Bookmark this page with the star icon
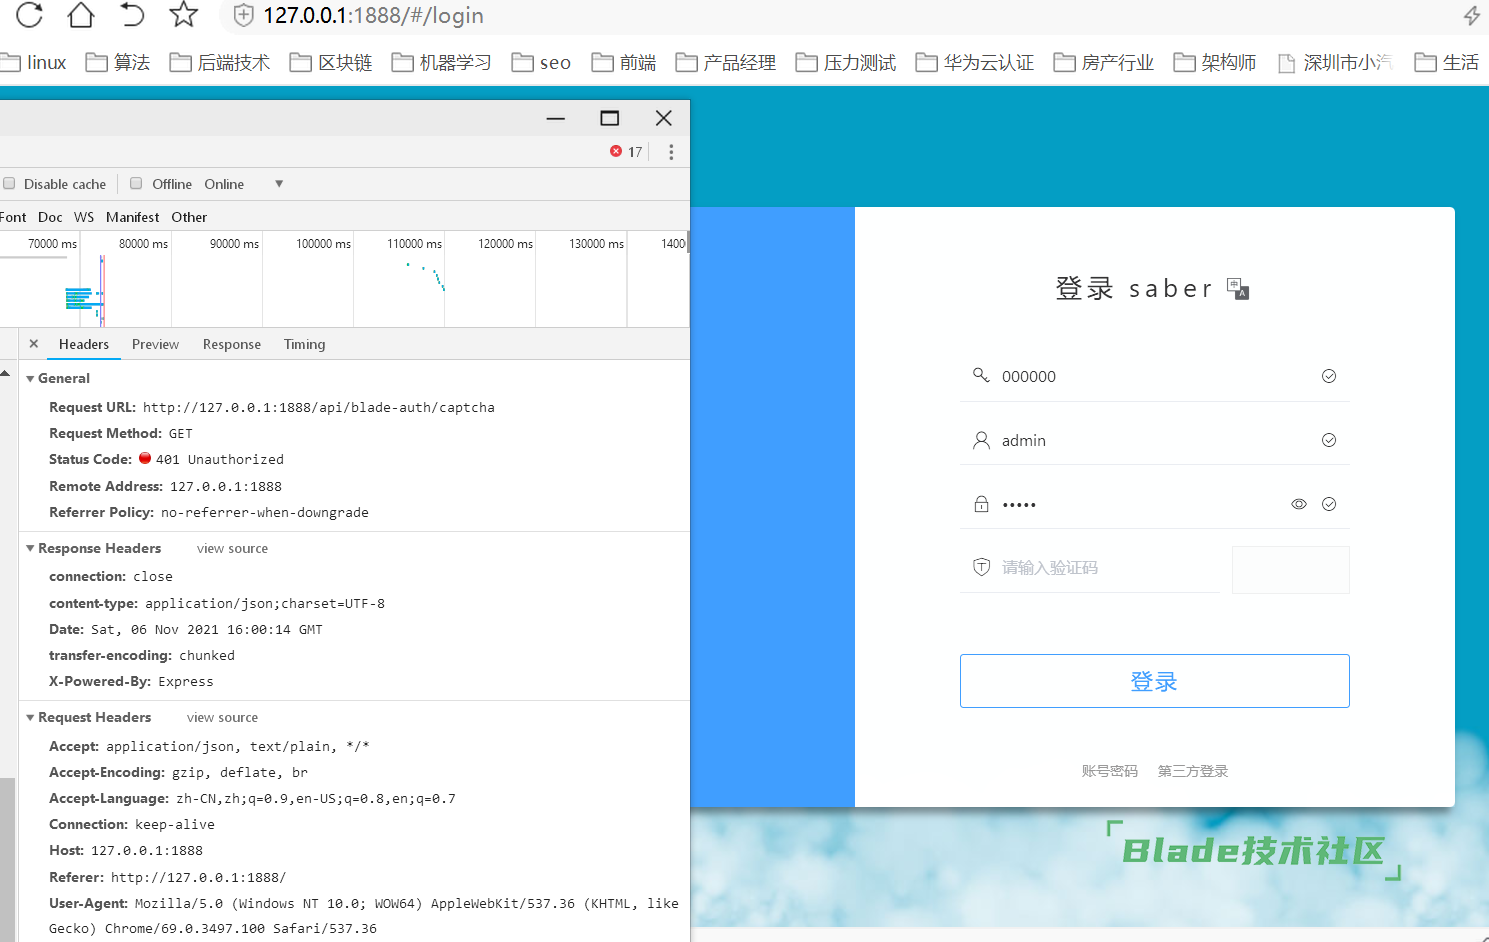The width and height of the screenshot is (1489, 942). (183, 15)
